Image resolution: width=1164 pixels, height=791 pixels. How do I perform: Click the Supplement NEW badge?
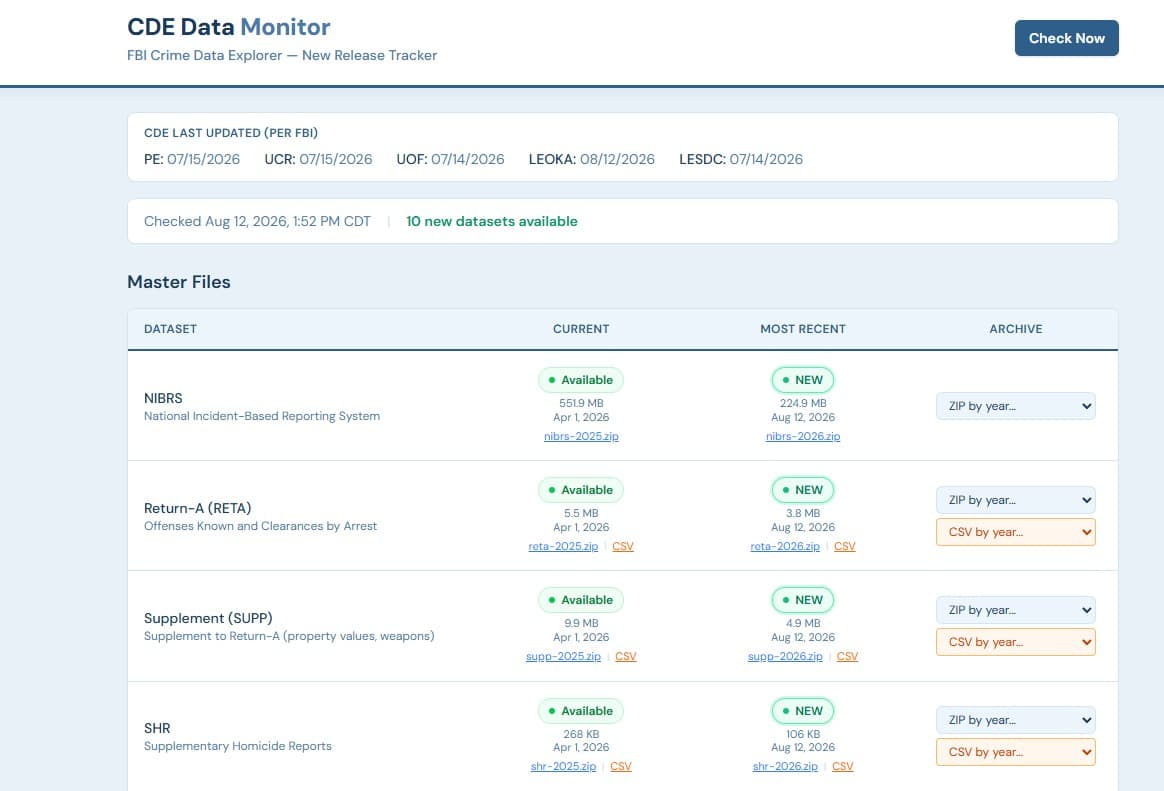pos(802,600)
